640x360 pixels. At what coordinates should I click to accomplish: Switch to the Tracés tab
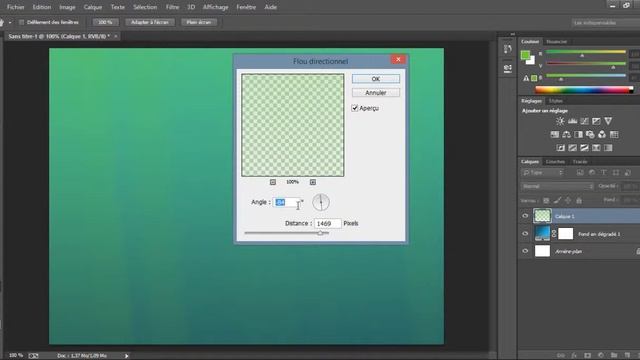pos(580,162)
